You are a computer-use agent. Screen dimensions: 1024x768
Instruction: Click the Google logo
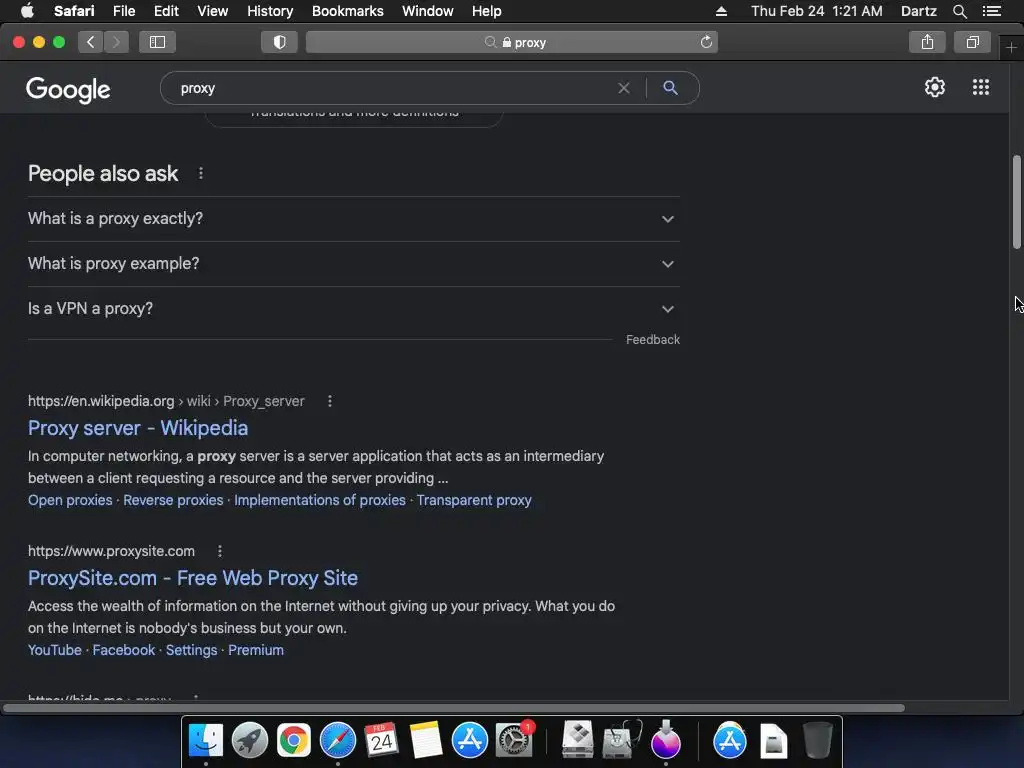69,89
